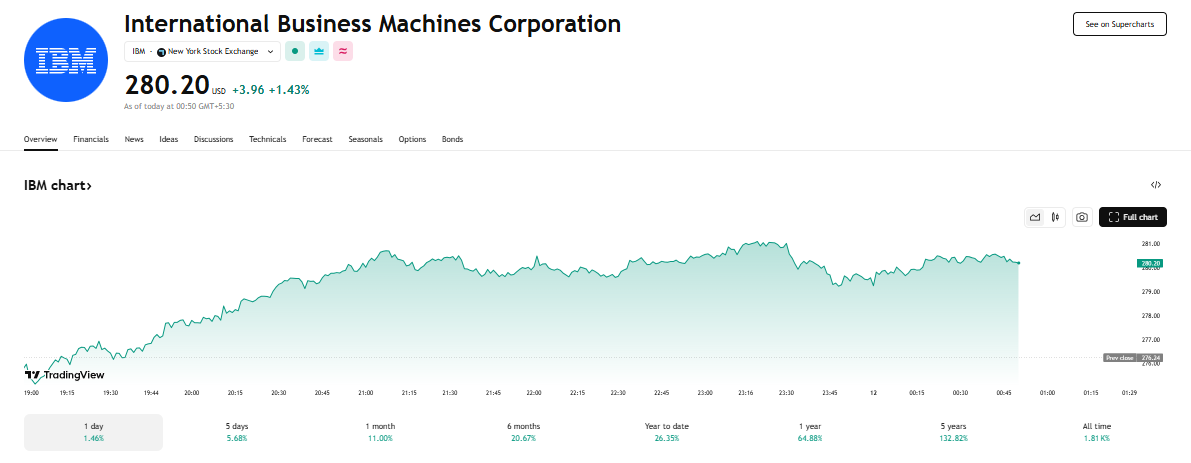1191x463 pixels.
Task: Switch to candlestick chart style icon
Action: (x=1056, y=217)
